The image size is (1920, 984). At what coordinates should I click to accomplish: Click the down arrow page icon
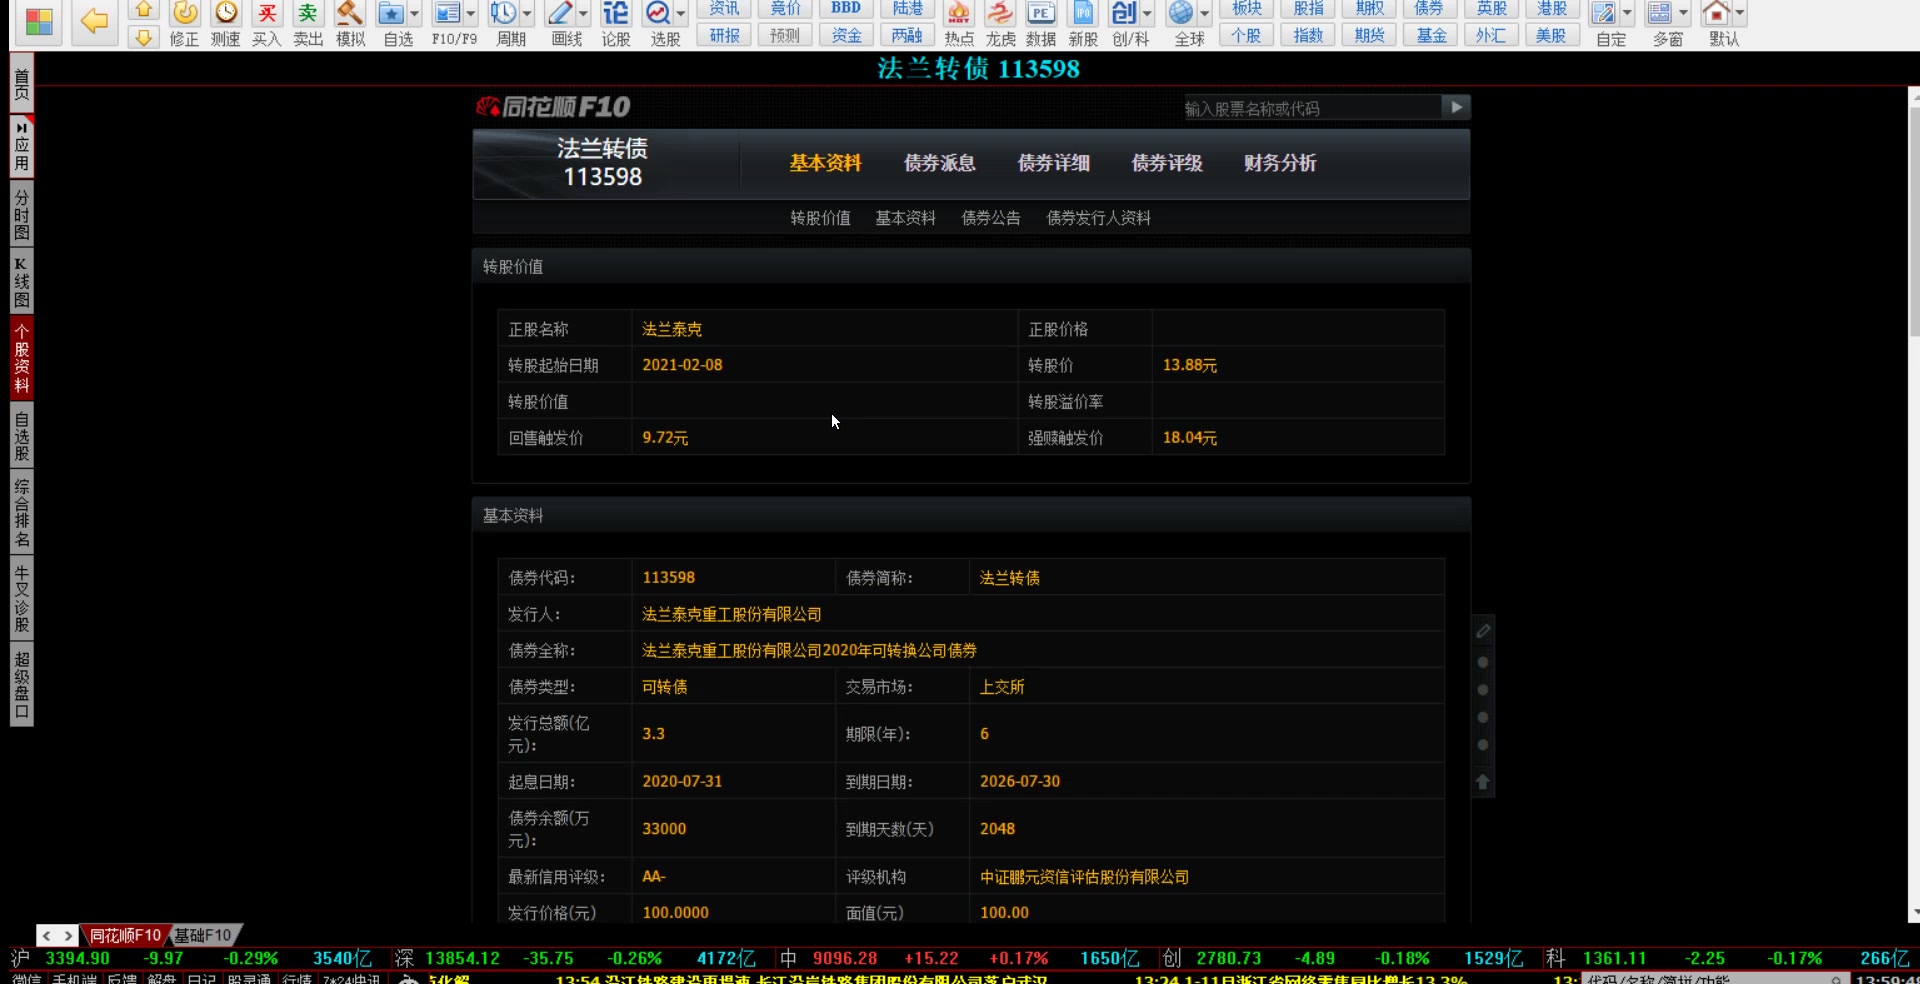(x=144, y=37)
